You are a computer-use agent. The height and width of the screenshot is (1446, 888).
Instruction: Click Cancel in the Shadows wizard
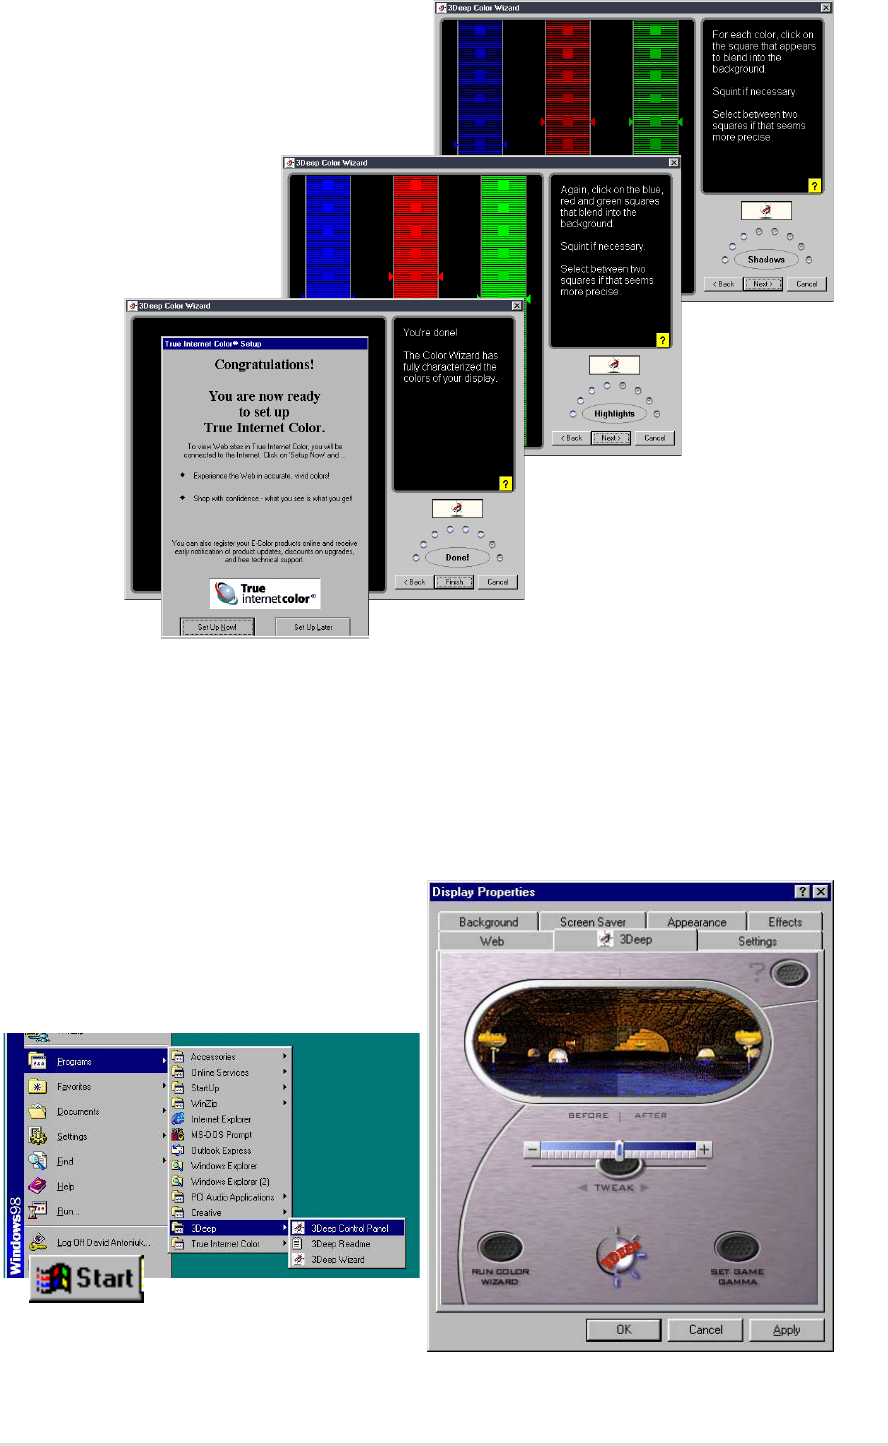coord(808,284)
